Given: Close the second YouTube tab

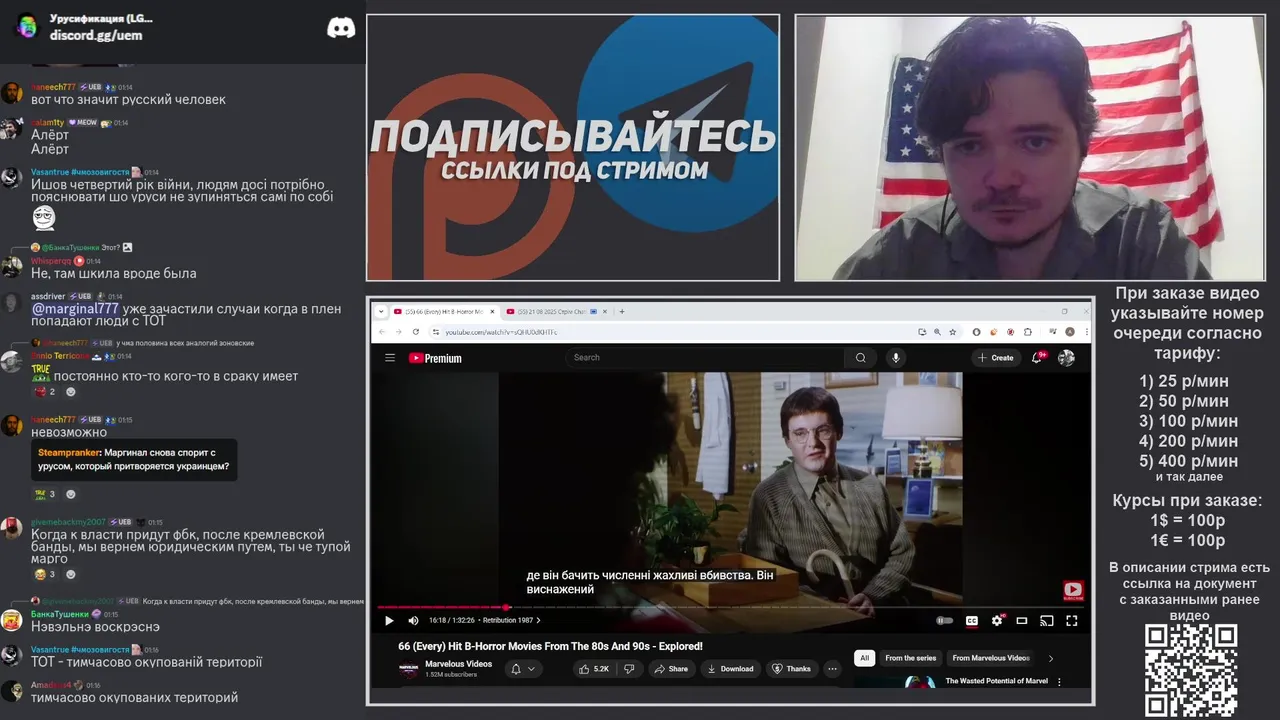Looking at the screenshot, I should coord(604,311).
